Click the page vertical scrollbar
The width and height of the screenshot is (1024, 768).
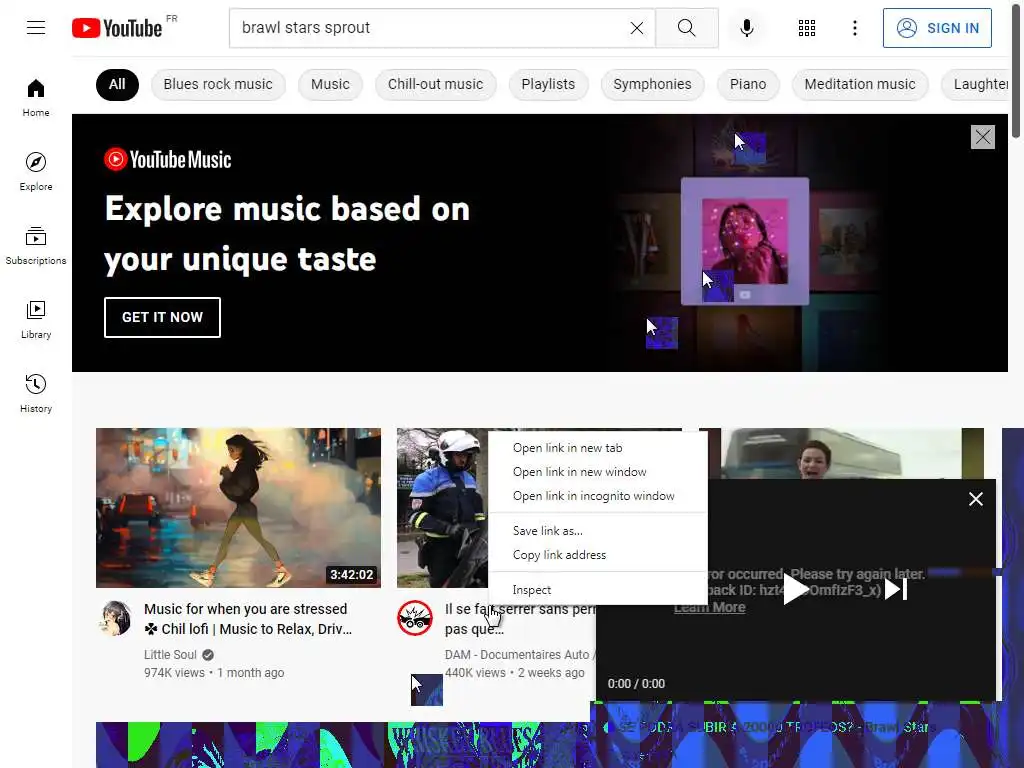click(x=1016, y=69)
